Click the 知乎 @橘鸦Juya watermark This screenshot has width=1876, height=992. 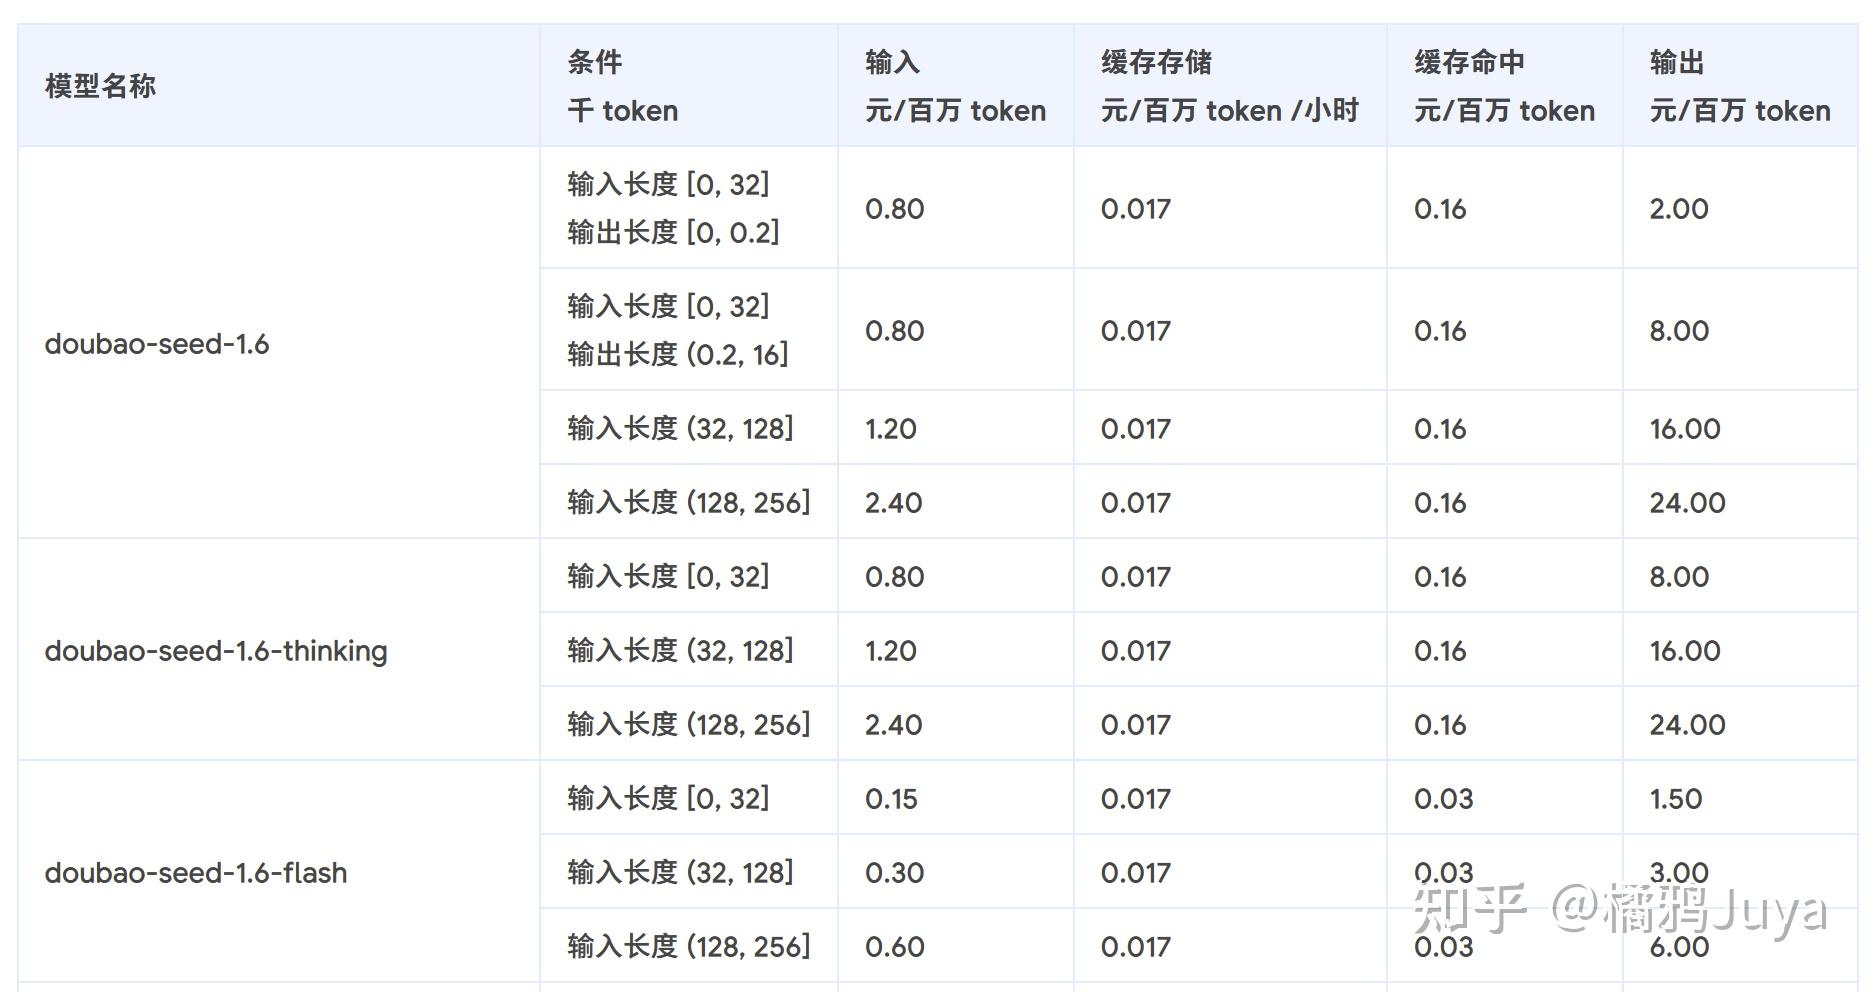pos(1620,909)
